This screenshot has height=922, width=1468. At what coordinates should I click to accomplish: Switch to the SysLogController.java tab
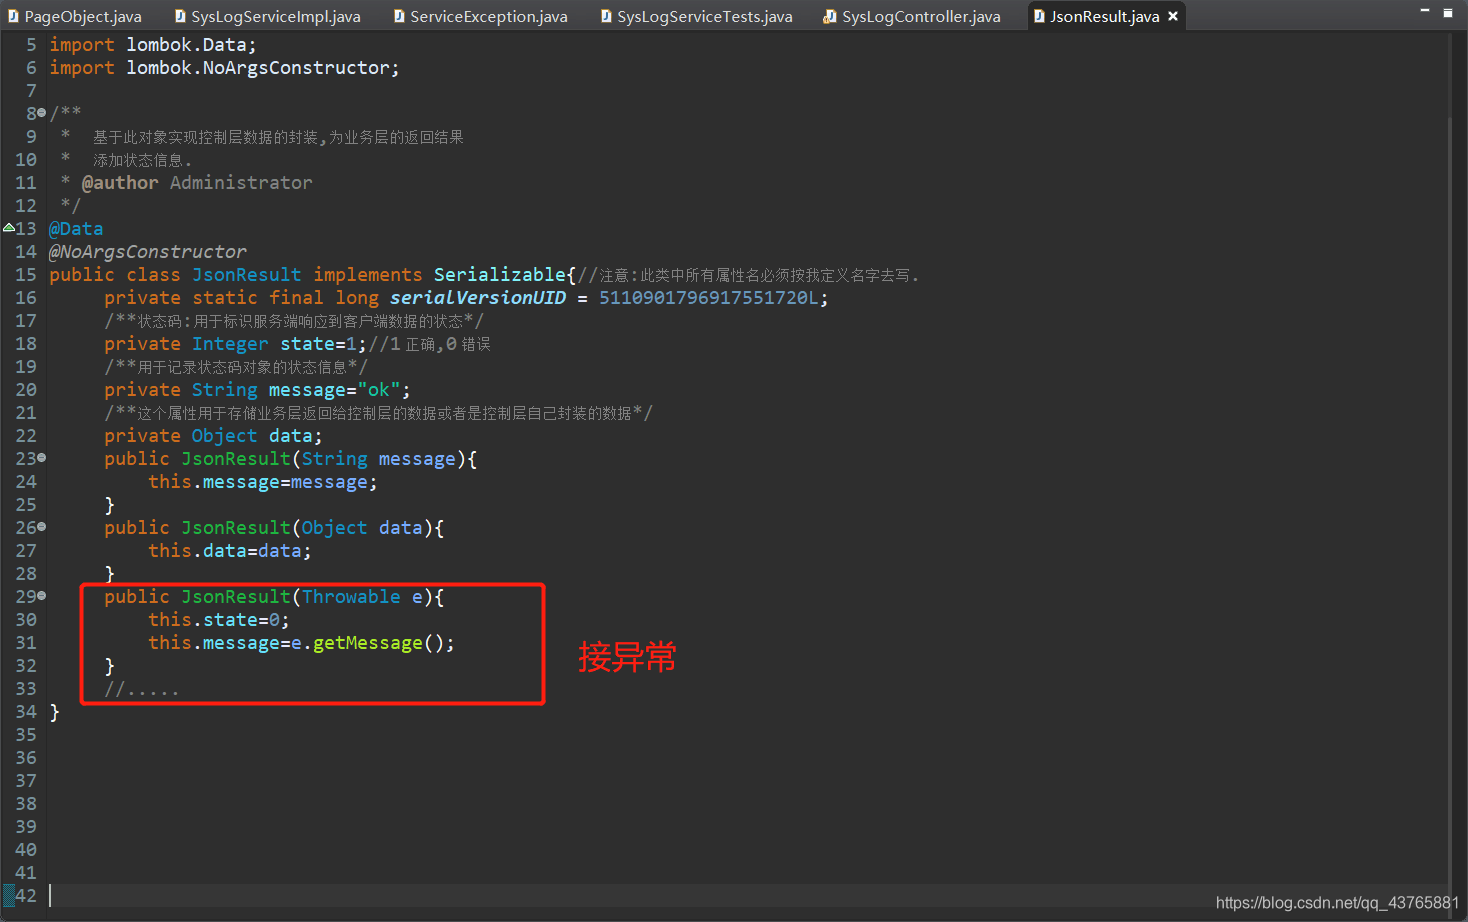pyautogui.click(x=913, y=16)
